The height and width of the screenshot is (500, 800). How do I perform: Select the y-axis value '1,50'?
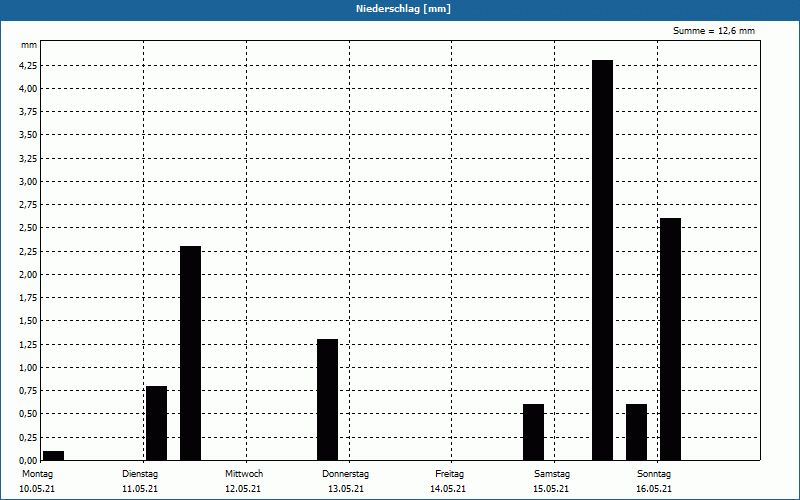pos(28,321)
